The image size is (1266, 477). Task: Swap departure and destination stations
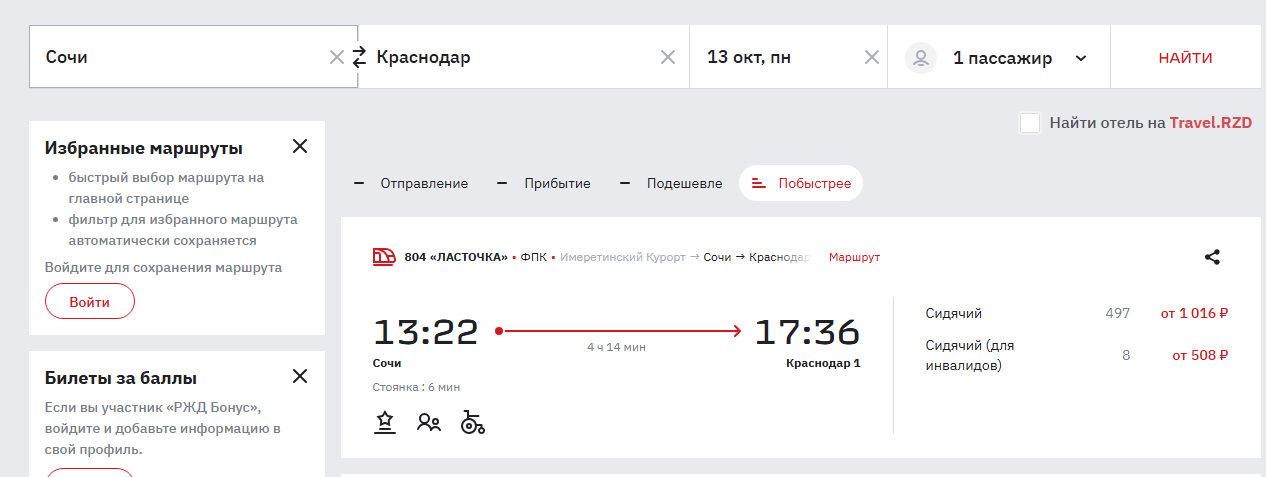(359, 57)
